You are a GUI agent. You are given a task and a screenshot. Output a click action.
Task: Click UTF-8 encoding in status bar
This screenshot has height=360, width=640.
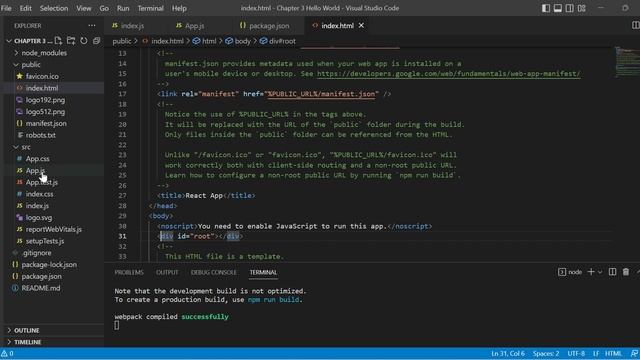(576, 353)
